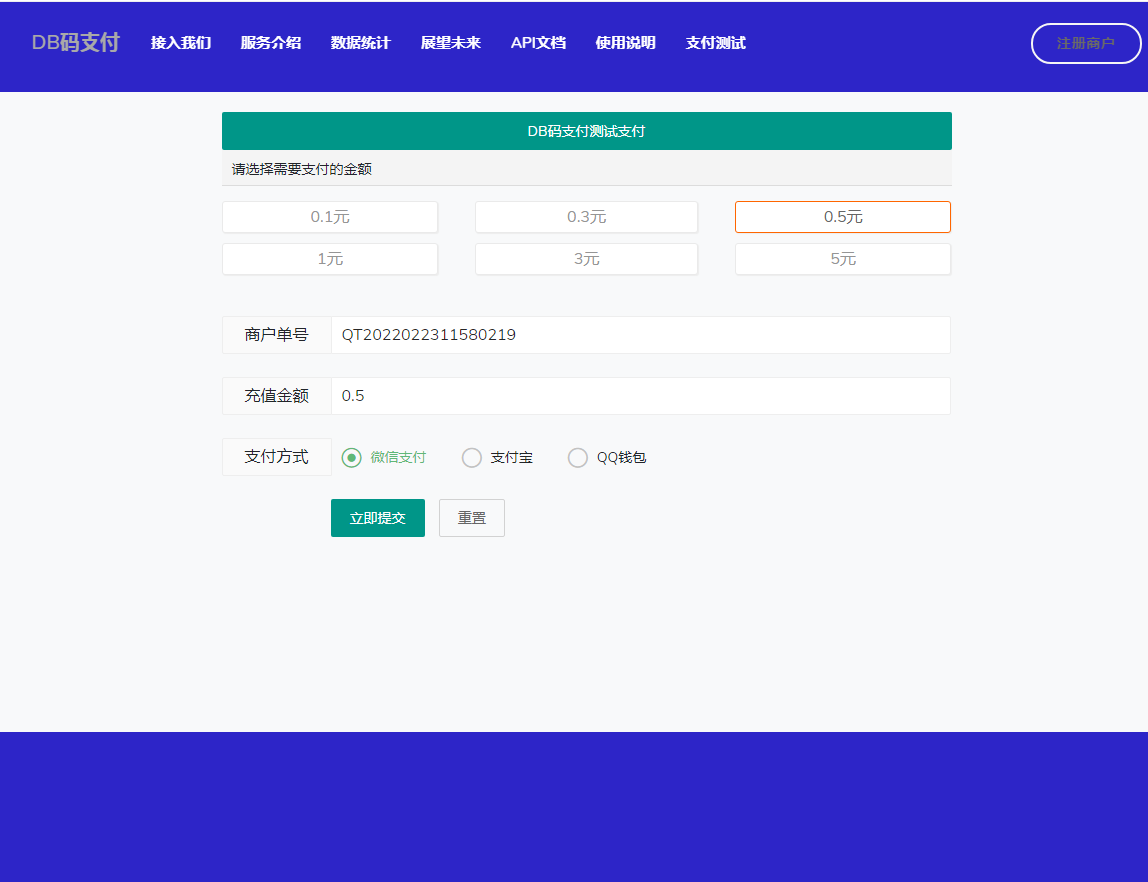The image size is (1148, 882).
Task: Select the 支付测试 navigation item
Action: [x=716, y=43]
